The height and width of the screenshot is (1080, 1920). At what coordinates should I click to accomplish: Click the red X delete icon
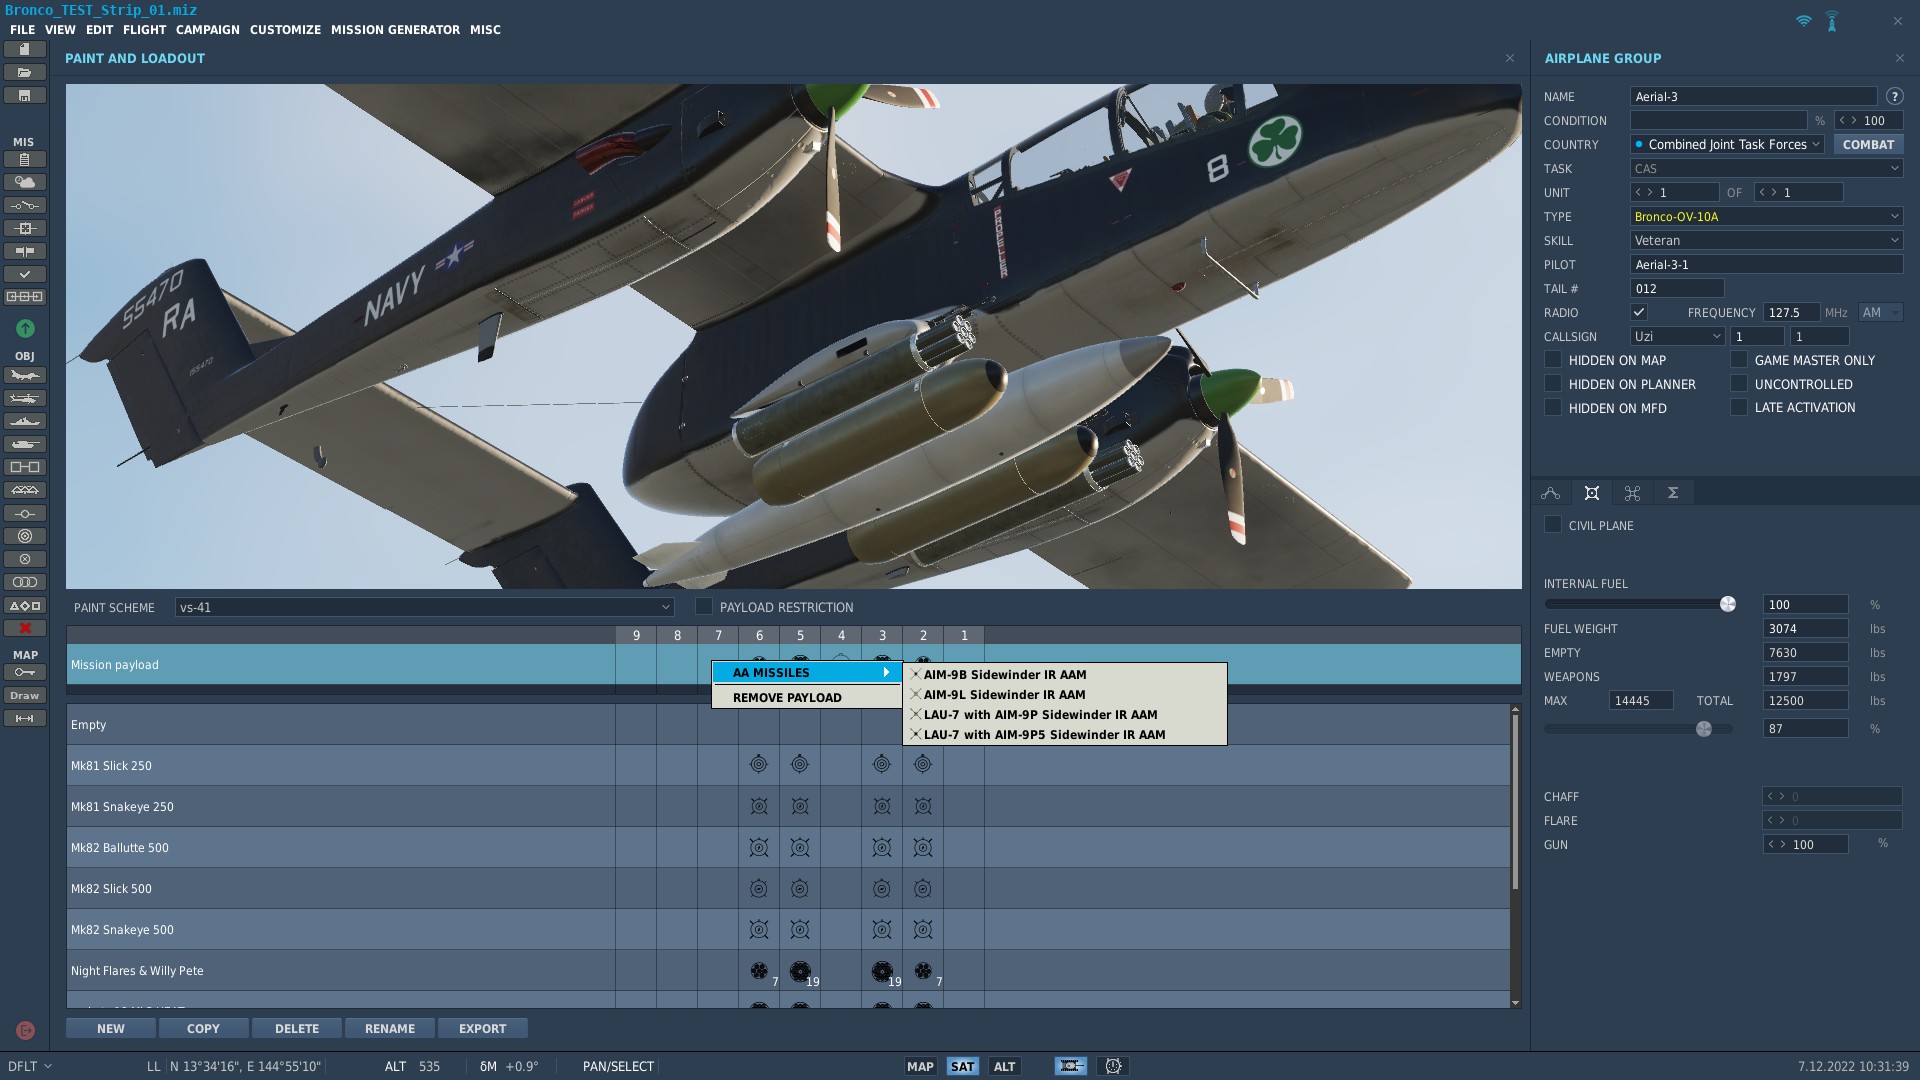[25, 628]
